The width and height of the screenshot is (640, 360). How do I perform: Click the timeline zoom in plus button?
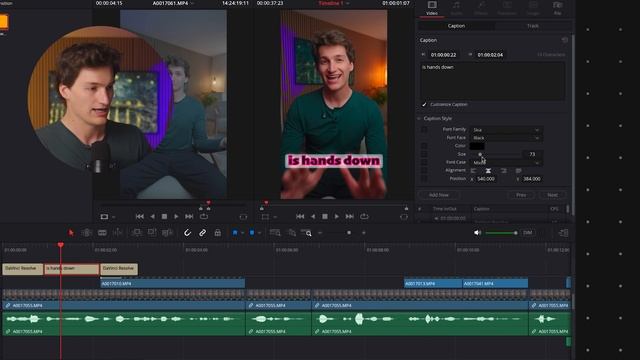[364, 233]
